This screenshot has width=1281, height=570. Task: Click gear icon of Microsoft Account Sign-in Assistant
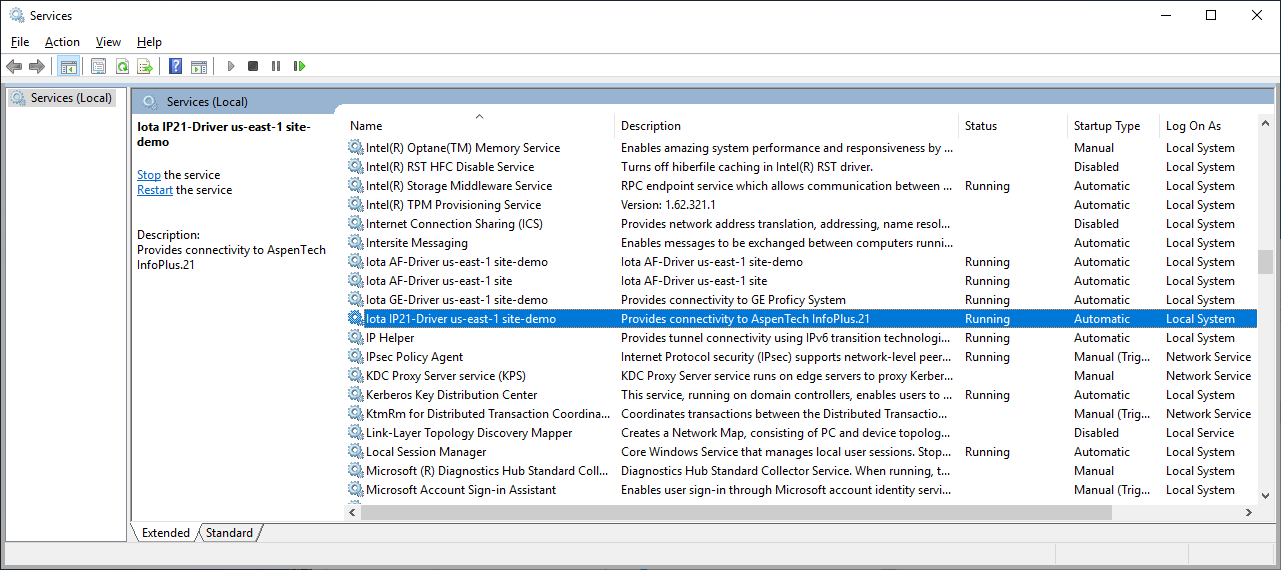355,490
